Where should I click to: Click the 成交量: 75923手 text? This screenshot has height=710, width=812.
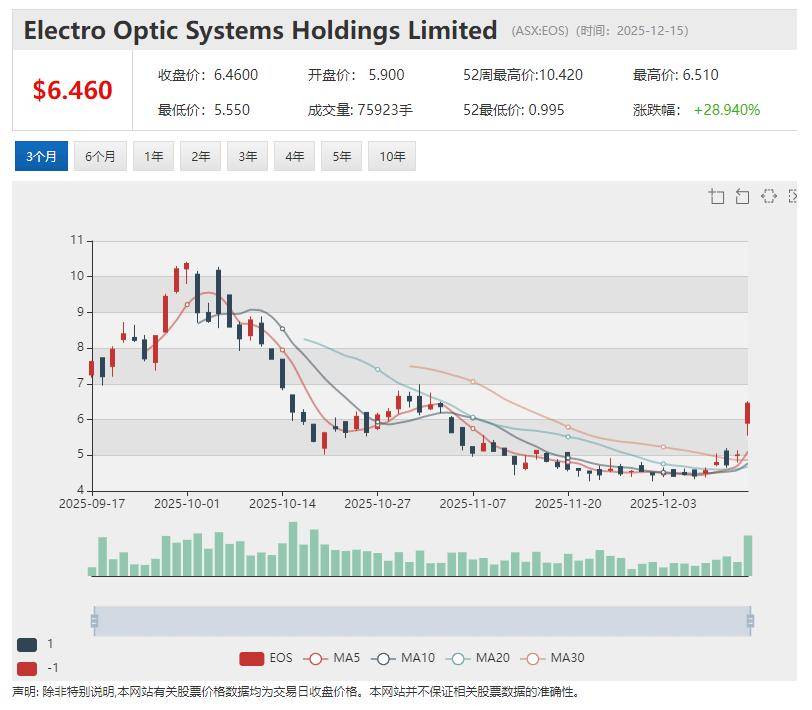tap(360, 110)
